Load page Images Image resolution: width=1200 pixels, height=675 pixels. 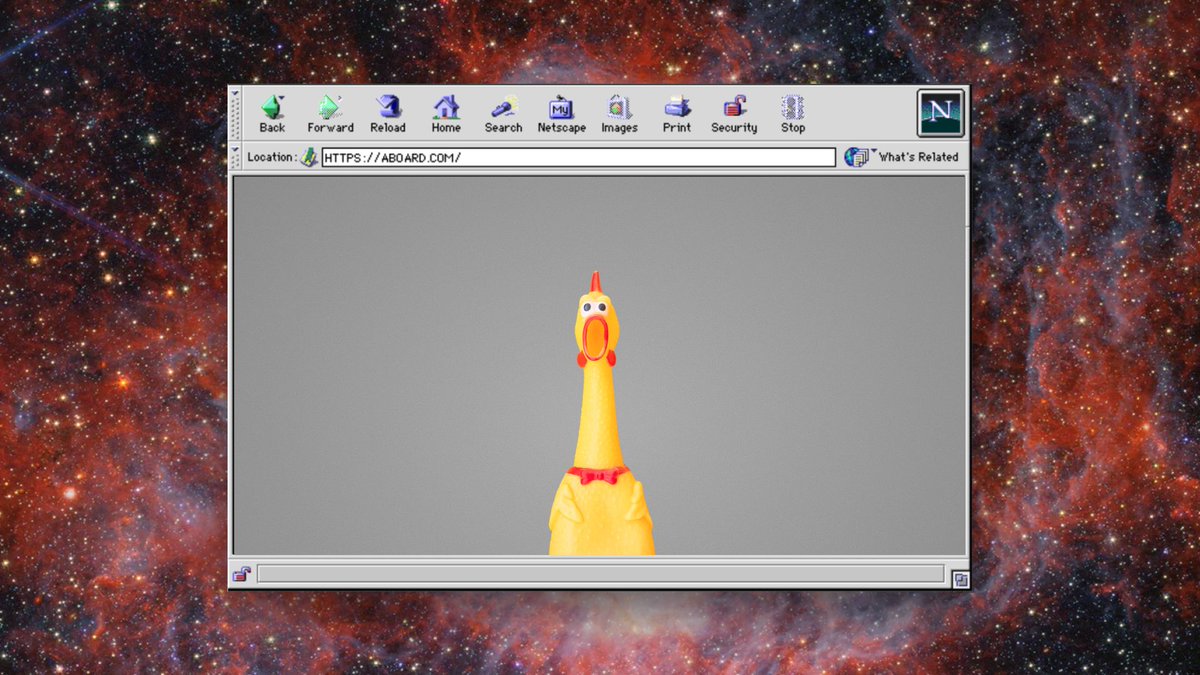click(x=619, y=114)
